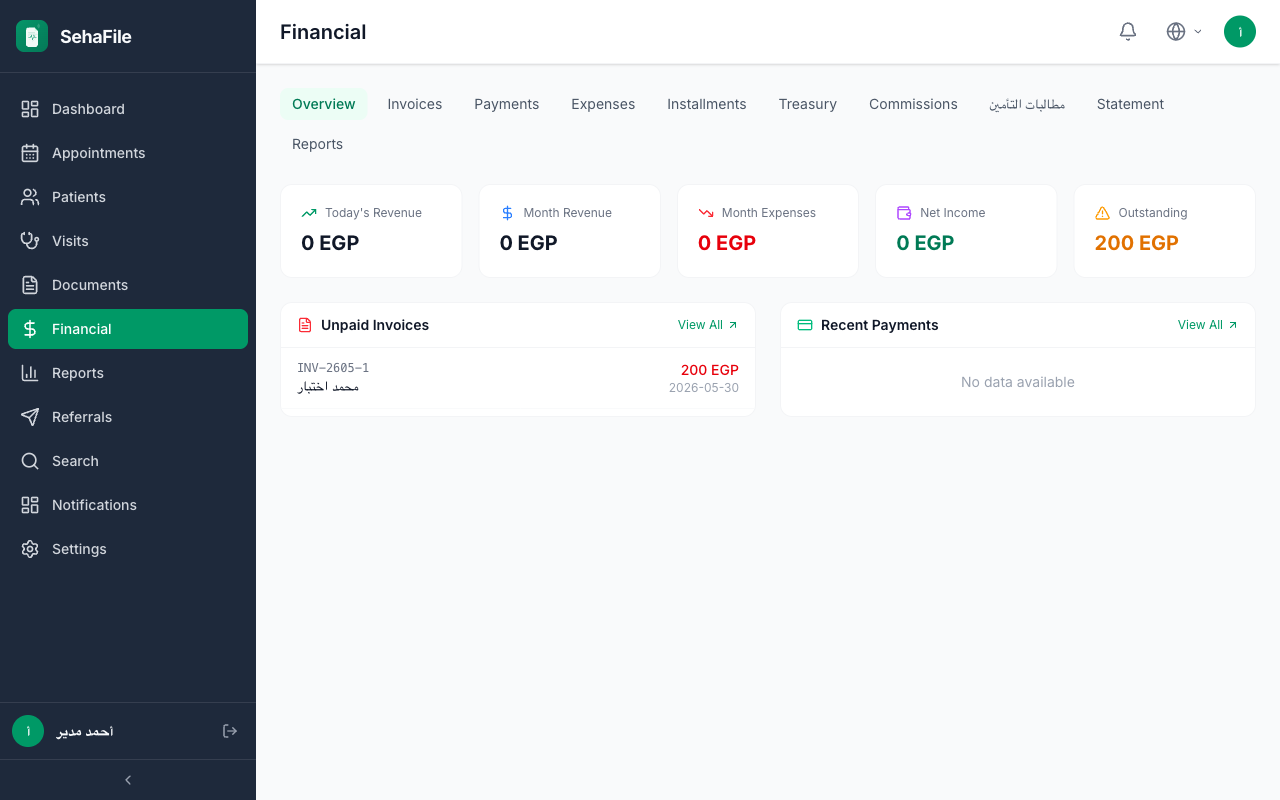Click the Financial page heading
1280x800 pixels.
tap(323, 32)
